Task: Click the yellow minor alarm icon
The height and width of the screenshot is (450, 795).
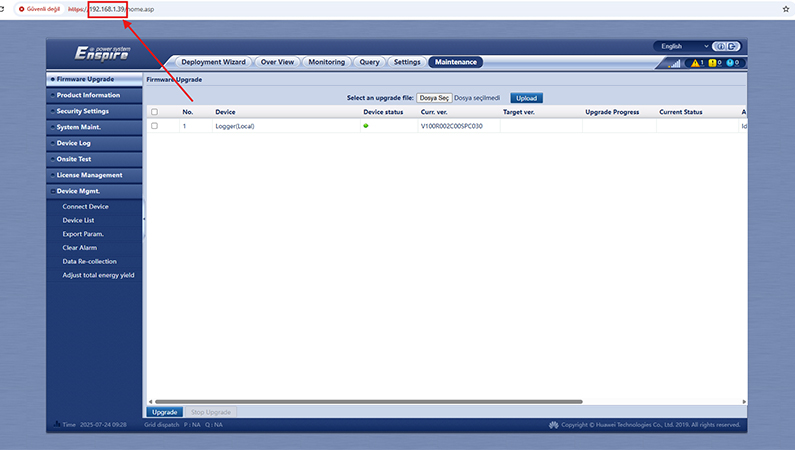Action: coord(713,63)
